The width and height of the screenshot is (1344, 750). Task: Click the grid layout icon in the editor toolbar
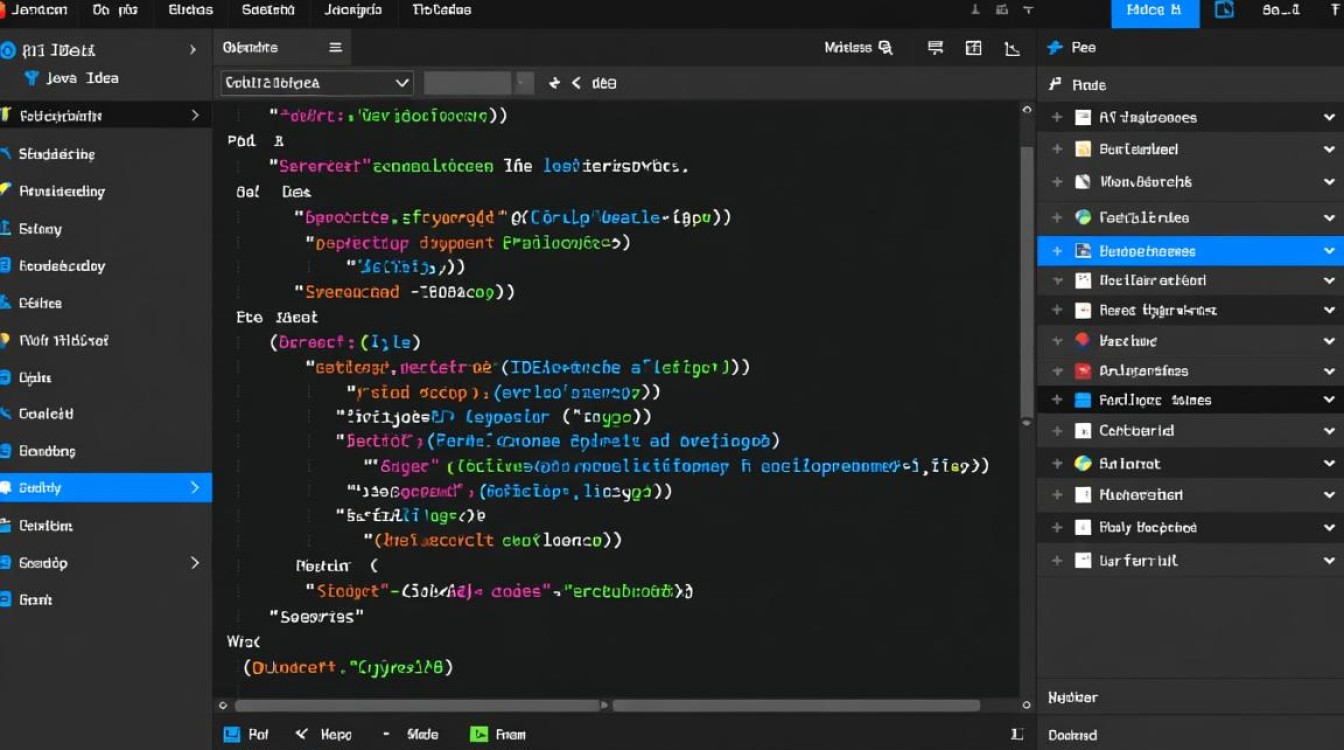tap(973, 48)
